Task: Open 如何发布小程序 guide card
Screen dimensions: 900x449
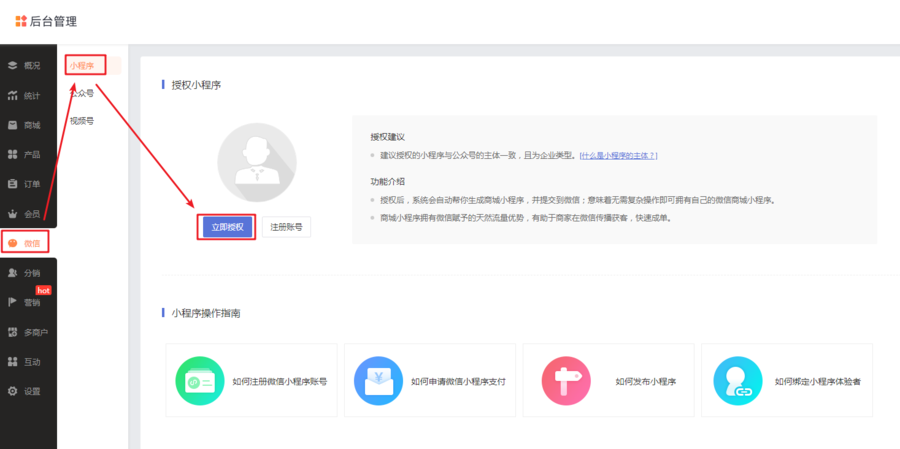Action: tap(608, 381)
